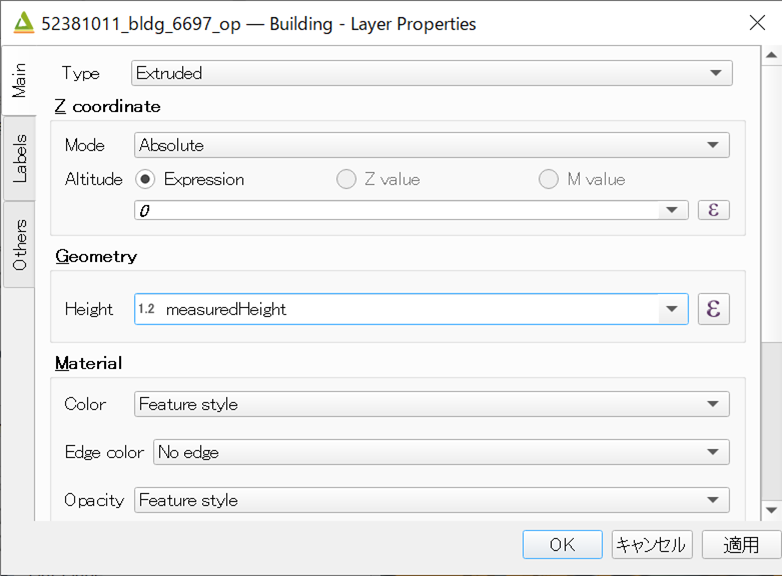Click scrollbar down arrow

[771, 510]
